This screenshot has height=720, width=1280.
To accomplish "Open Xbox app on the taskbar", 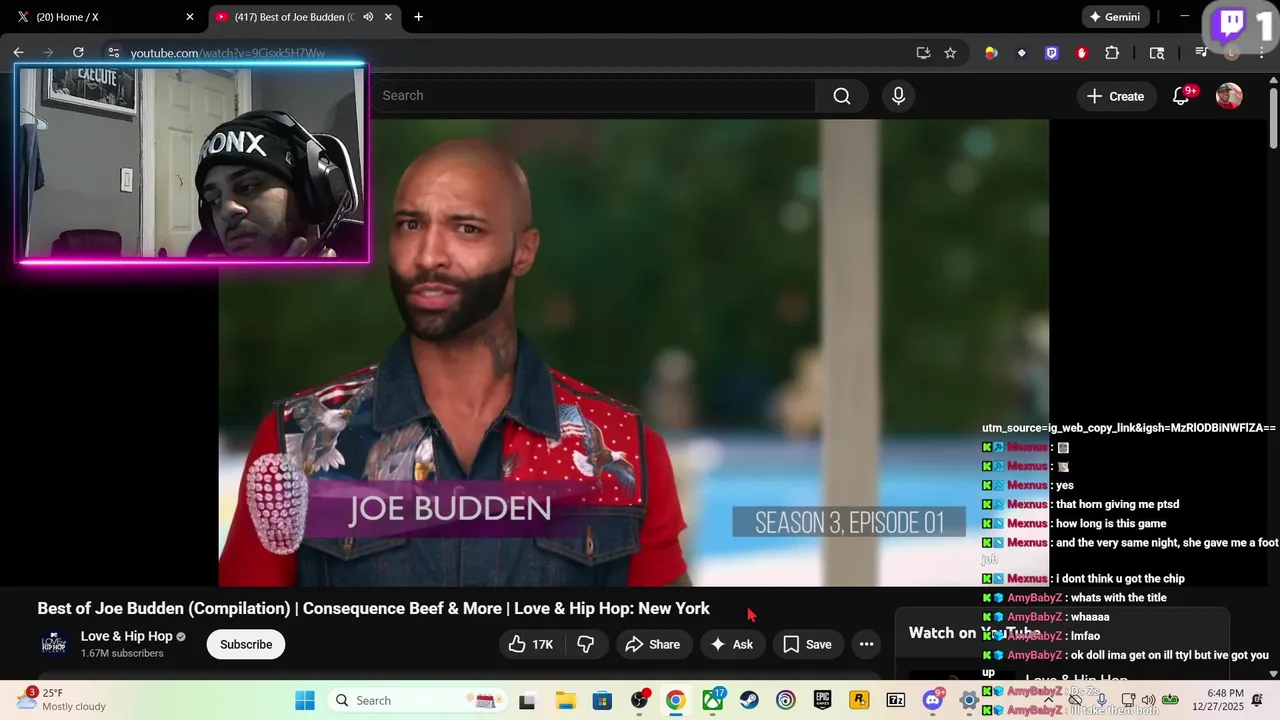I will [x=713, y=700].
